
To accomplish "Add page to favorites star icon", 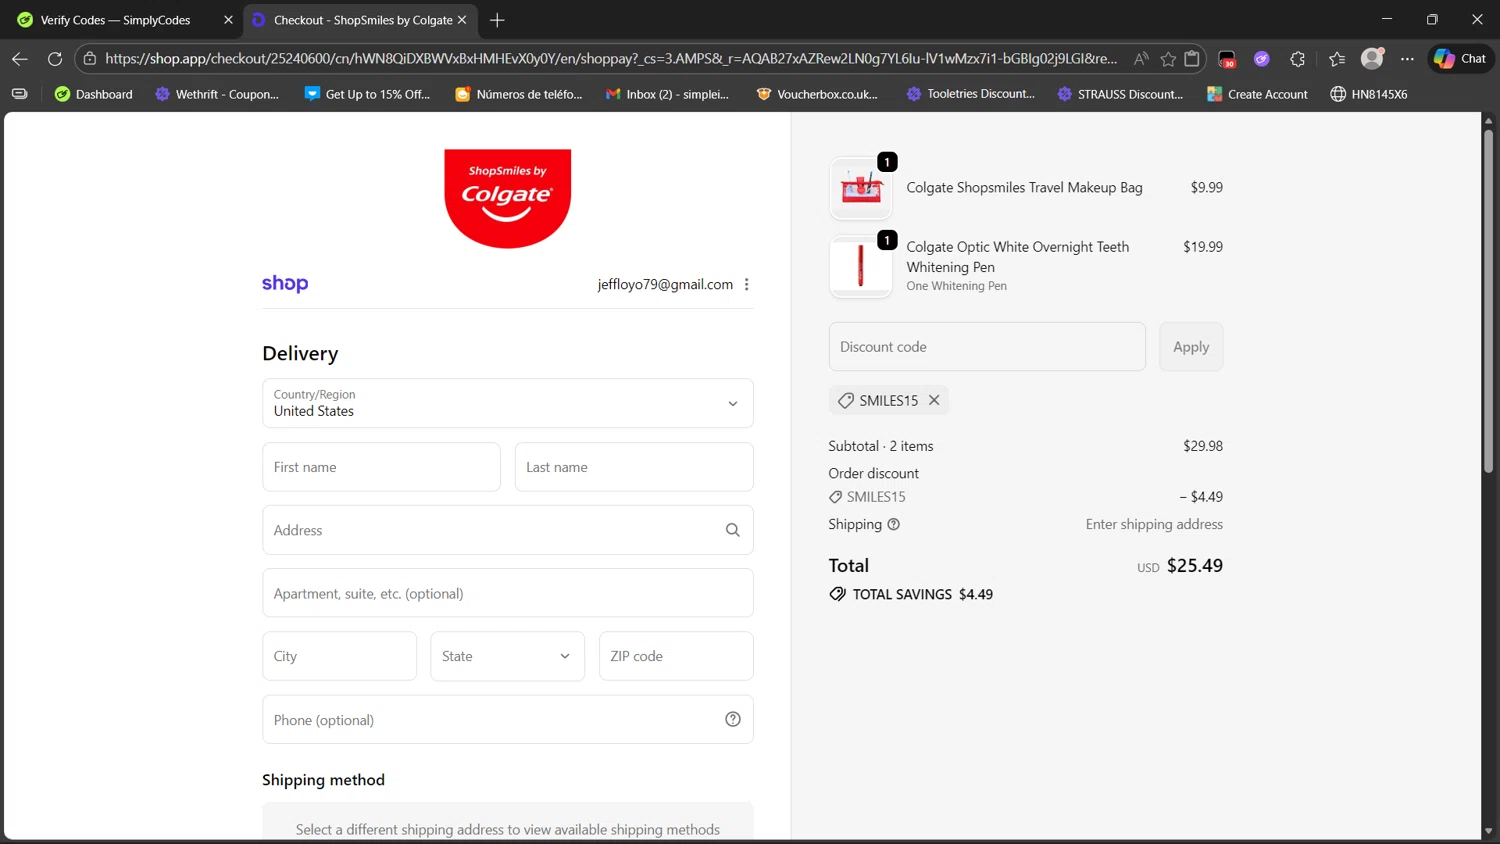I will click(x=1168, y=59).
